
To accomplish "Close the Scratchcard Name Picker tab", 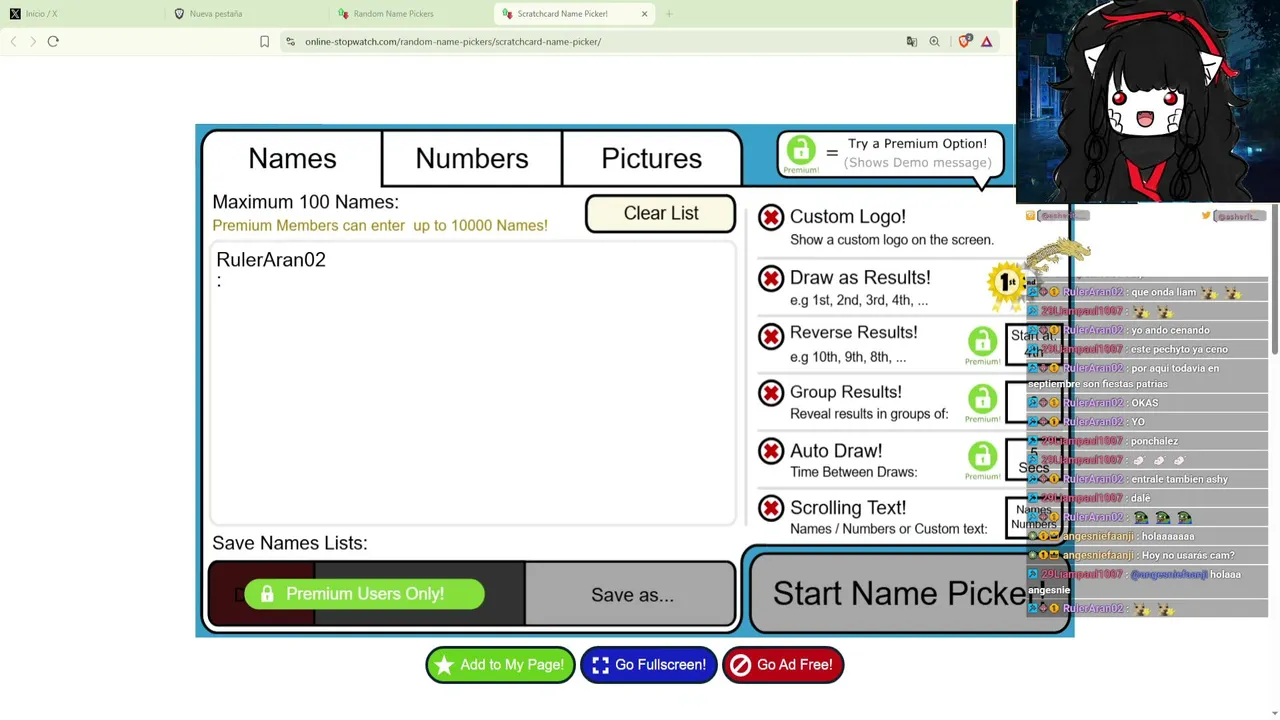I will click(x=644, y=14).
